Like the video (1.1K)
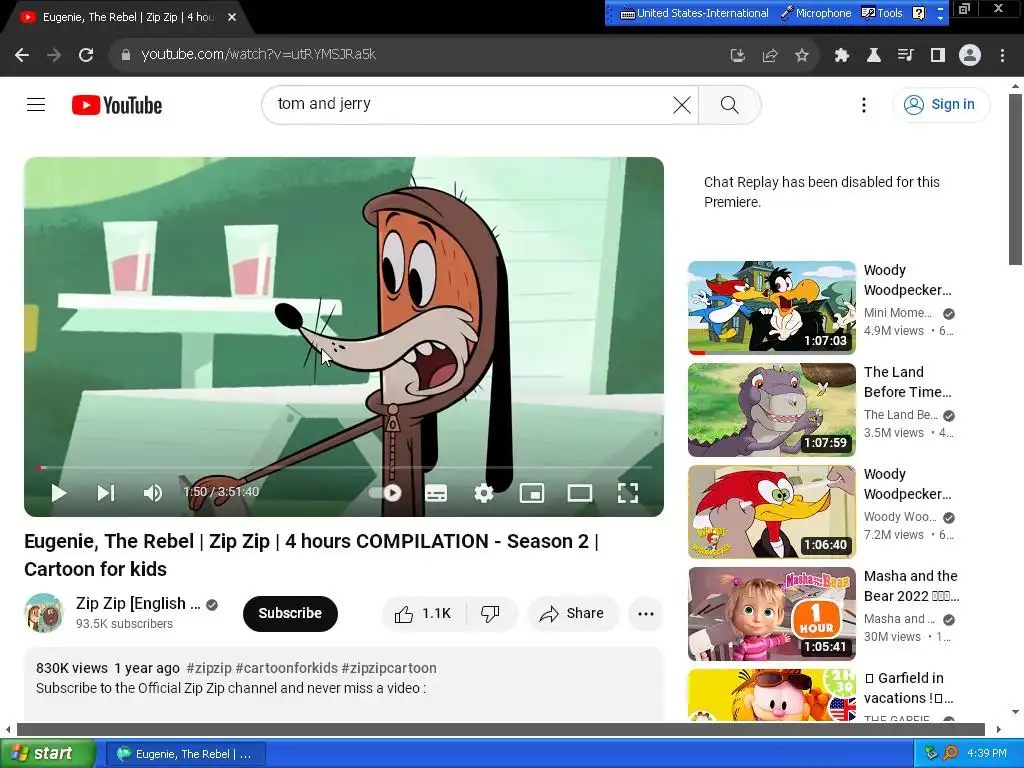This screenshot has width=1024, height=768. 423,613
